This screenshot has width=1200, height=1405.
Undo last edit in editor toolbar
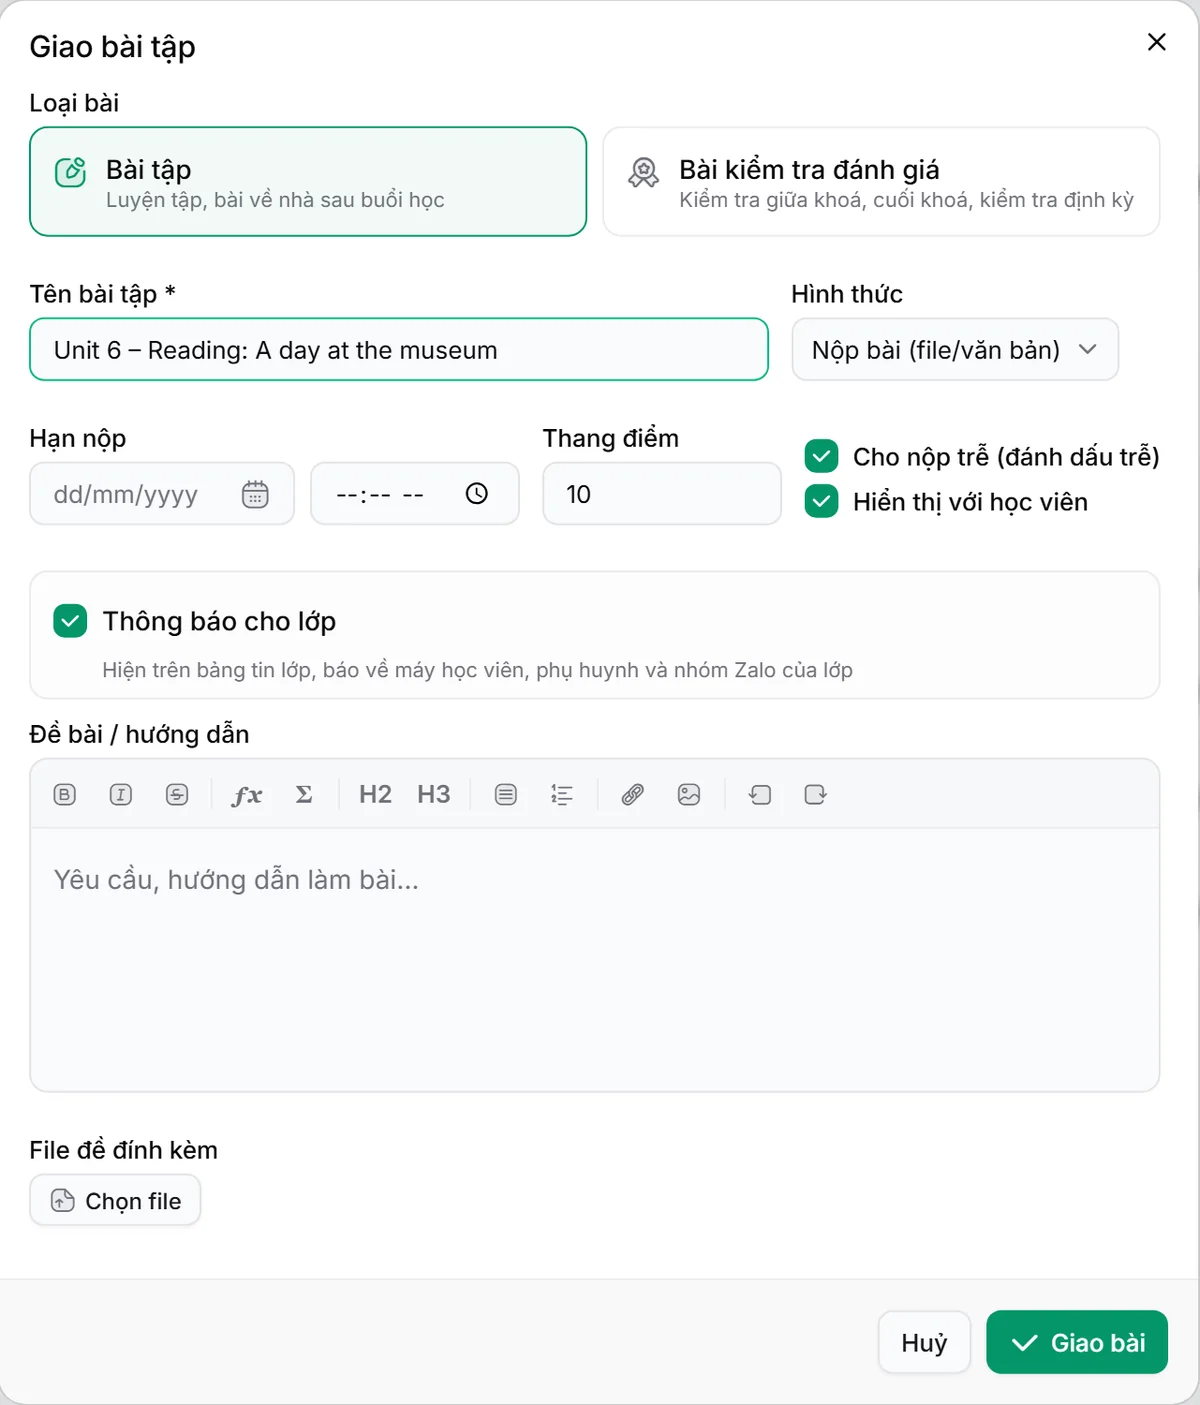click(760, 795)
